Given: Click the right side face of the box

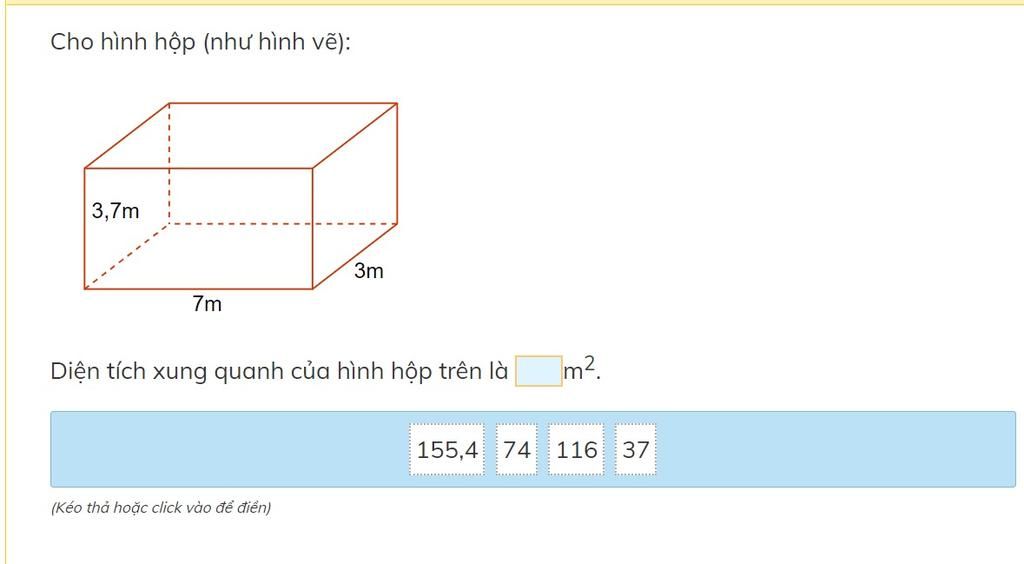Looking at the screenshot, I should pos(355,196).
